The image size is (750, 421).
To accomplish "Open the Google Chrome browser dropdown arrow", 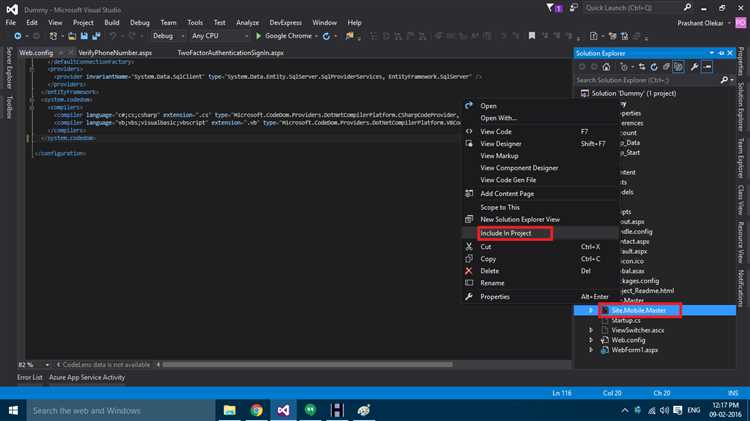I will [316, 36].
